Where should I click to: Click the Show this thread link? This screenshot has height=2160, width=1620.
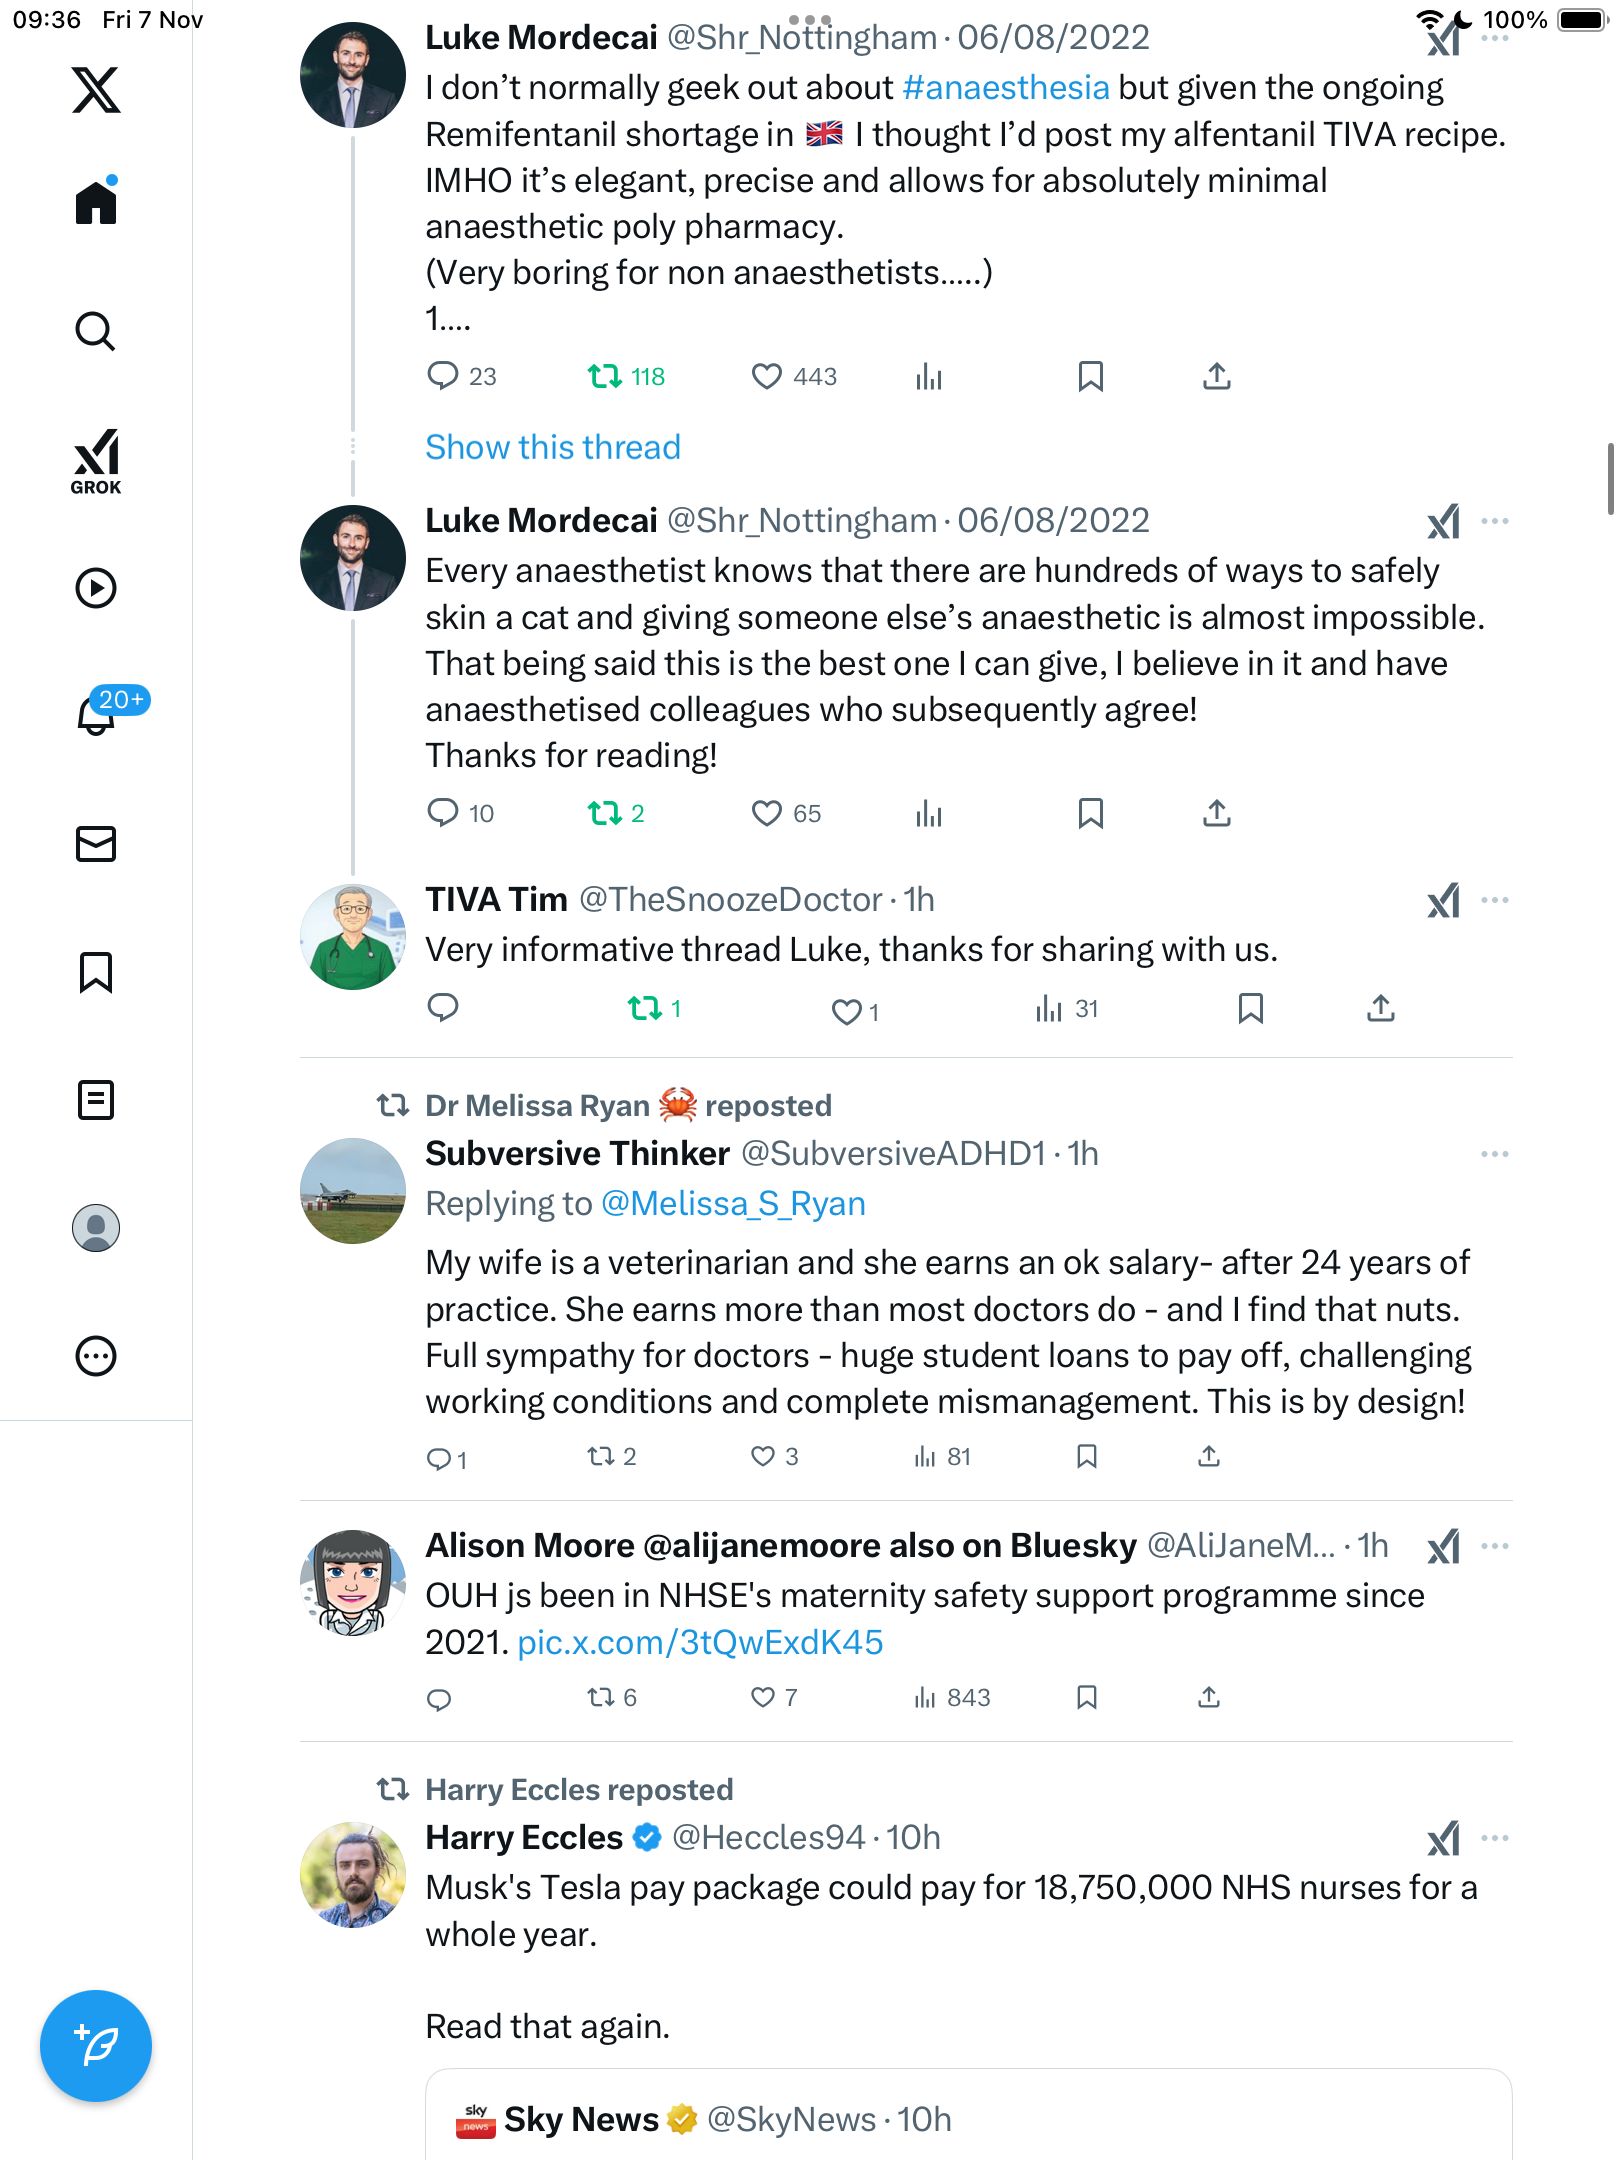(x=552, y=447)
